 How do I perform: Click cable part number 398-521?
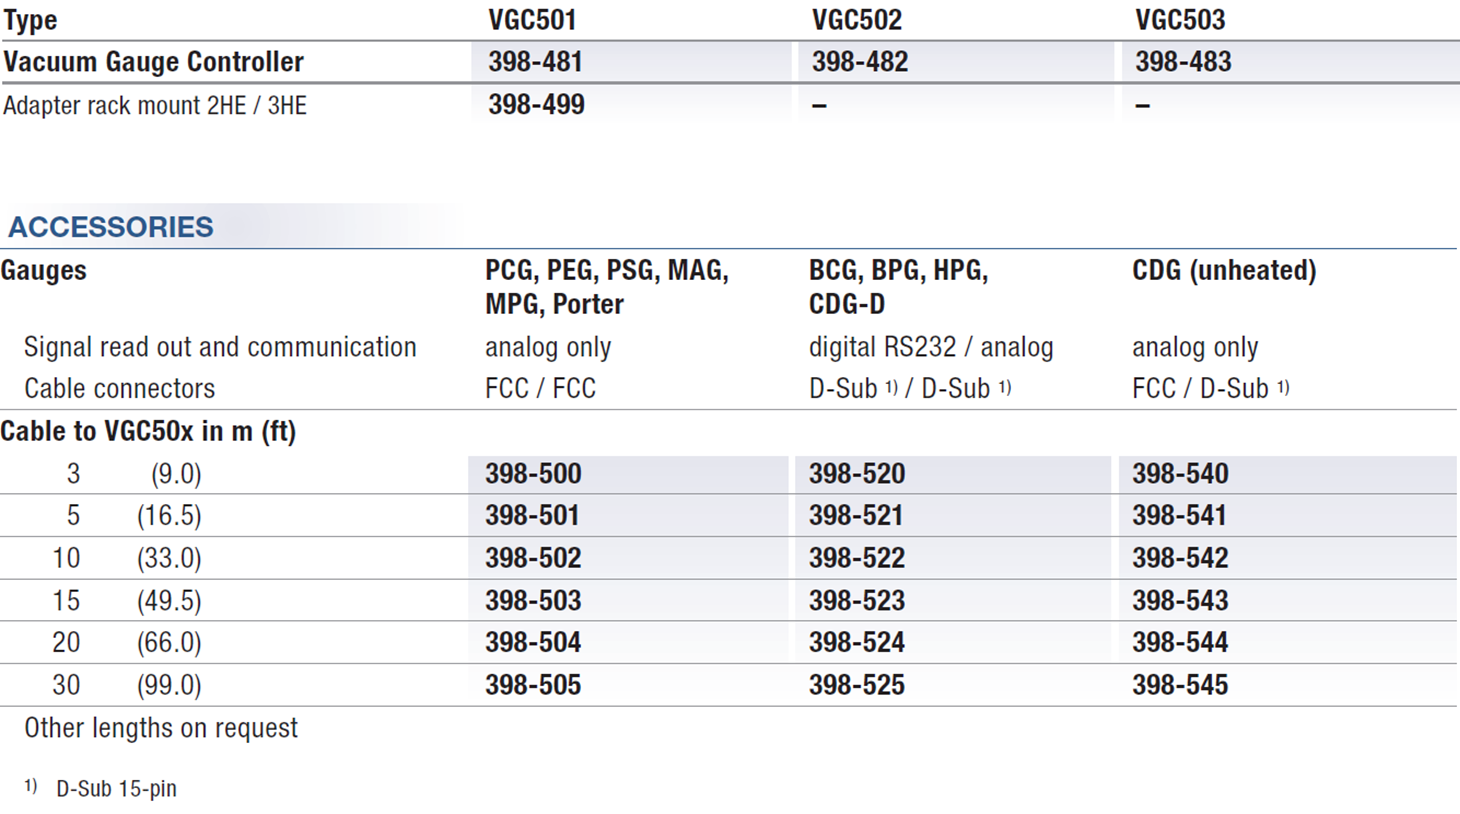click(x=856, y=516)
